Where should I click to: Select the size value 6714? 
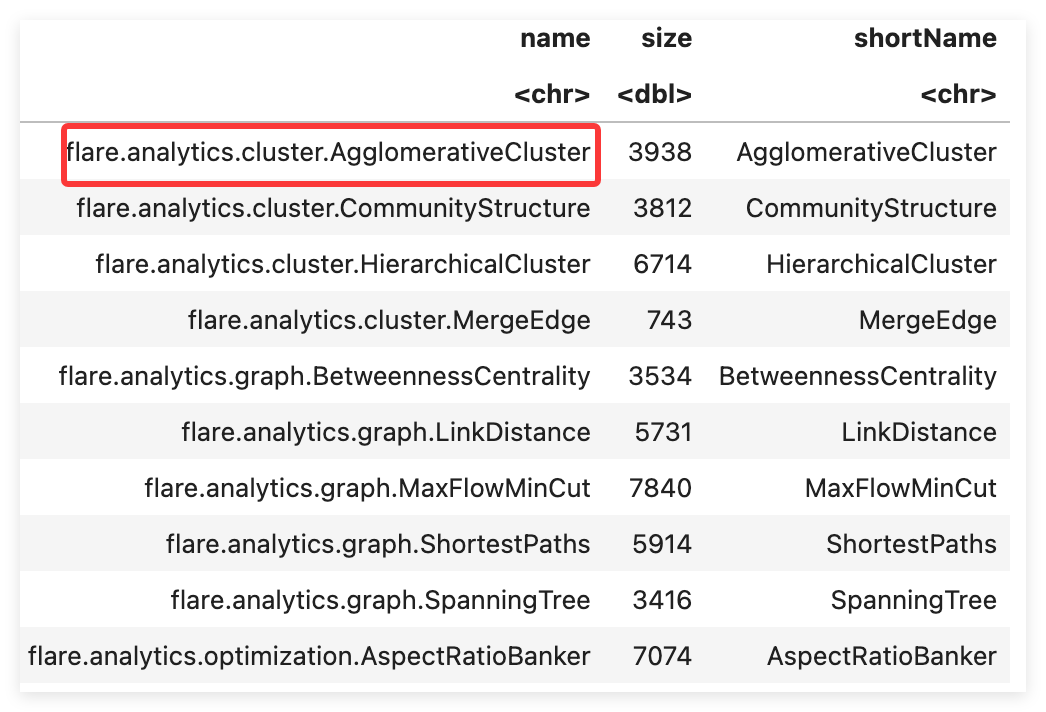pyautogui.click(x=662, y=264)
